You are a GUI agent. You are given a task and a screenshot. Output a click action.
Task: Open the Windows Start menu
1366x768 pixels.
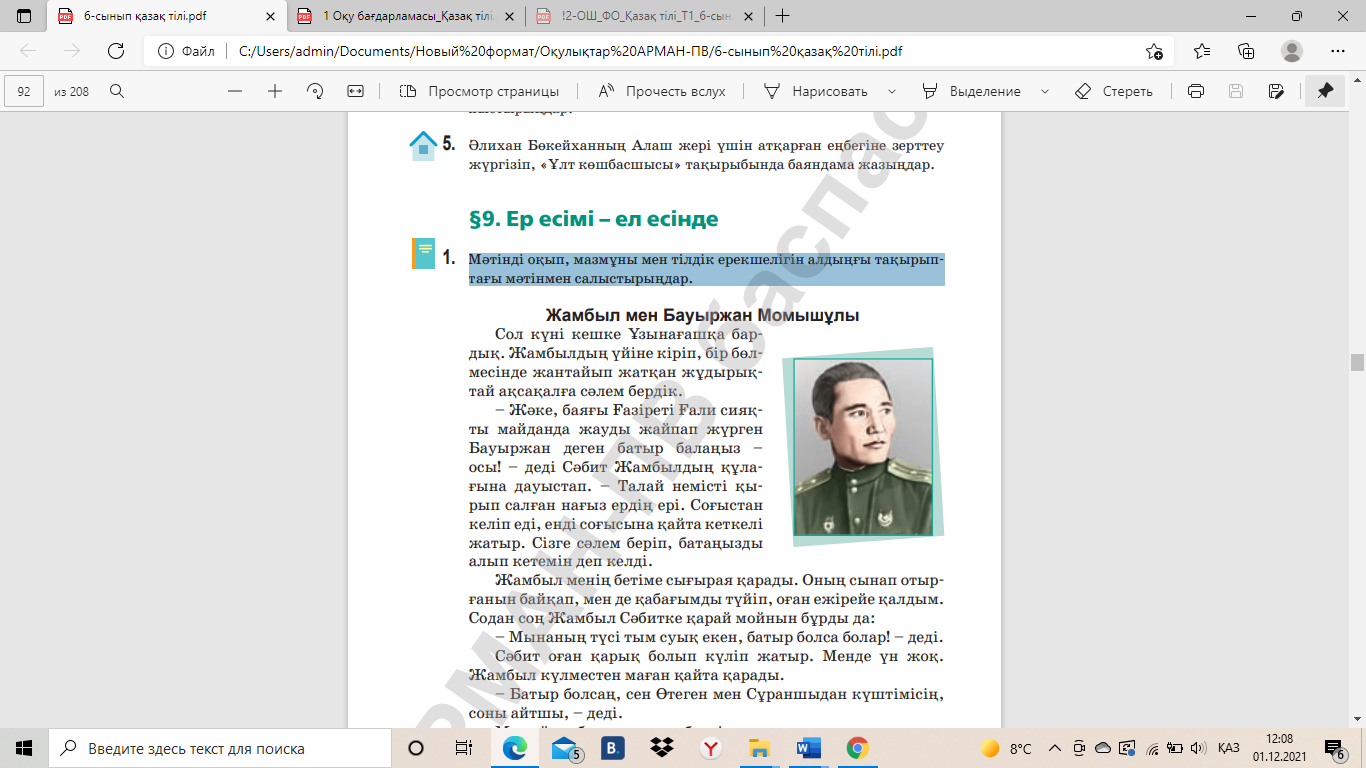click(24, 748)
